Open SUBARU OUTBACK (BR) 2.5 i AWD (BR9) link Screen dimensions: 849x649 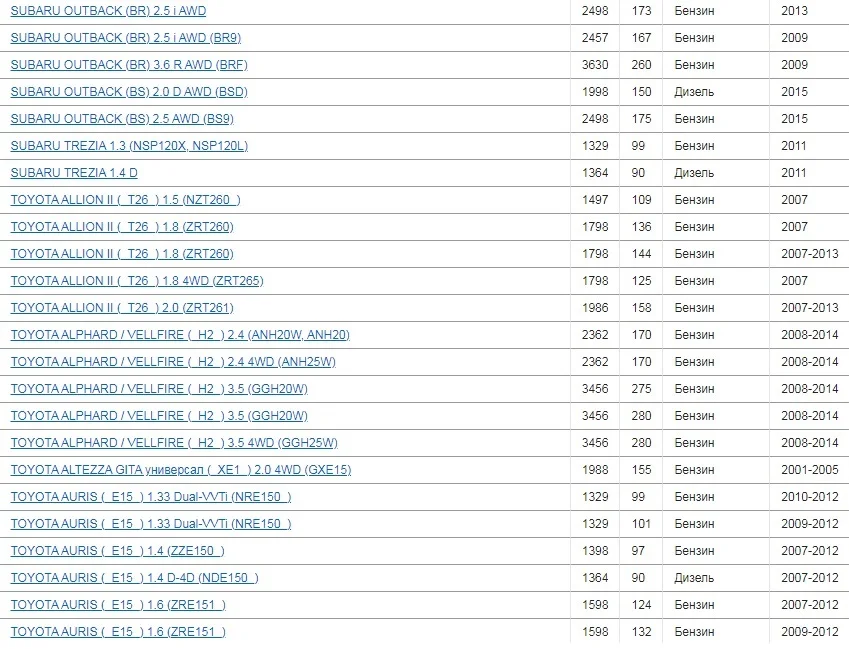point(126,38)
